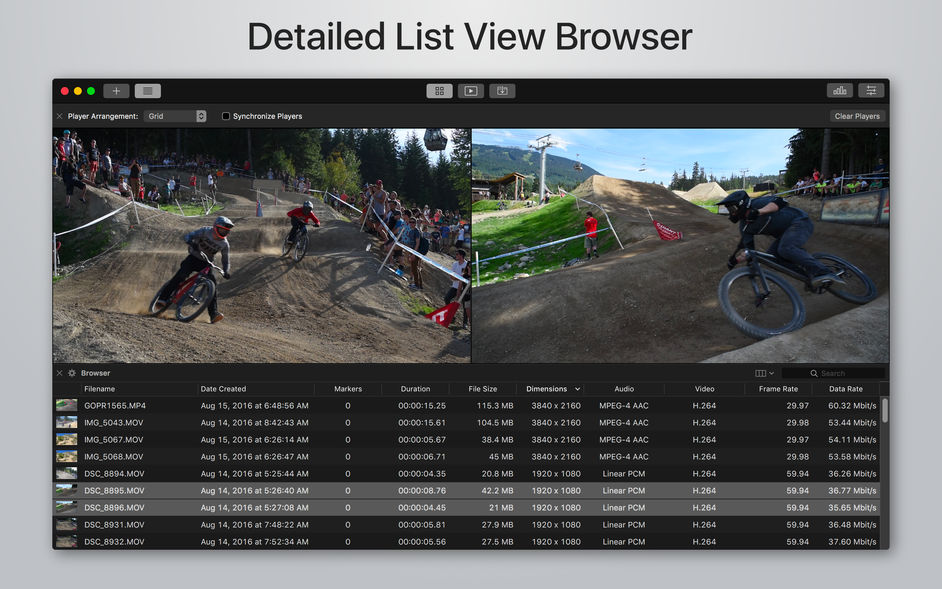This screenshot has width=942, height=589.
Task: Open the statistics panel
Action: [840, 90]
